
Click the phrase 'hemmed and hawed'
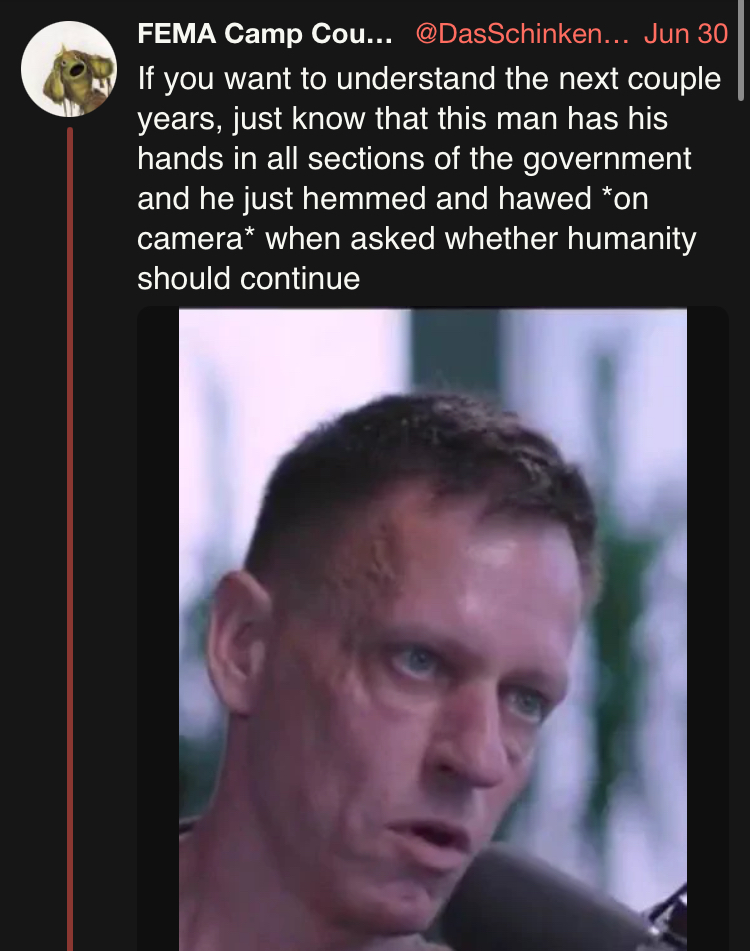(447, 198)
